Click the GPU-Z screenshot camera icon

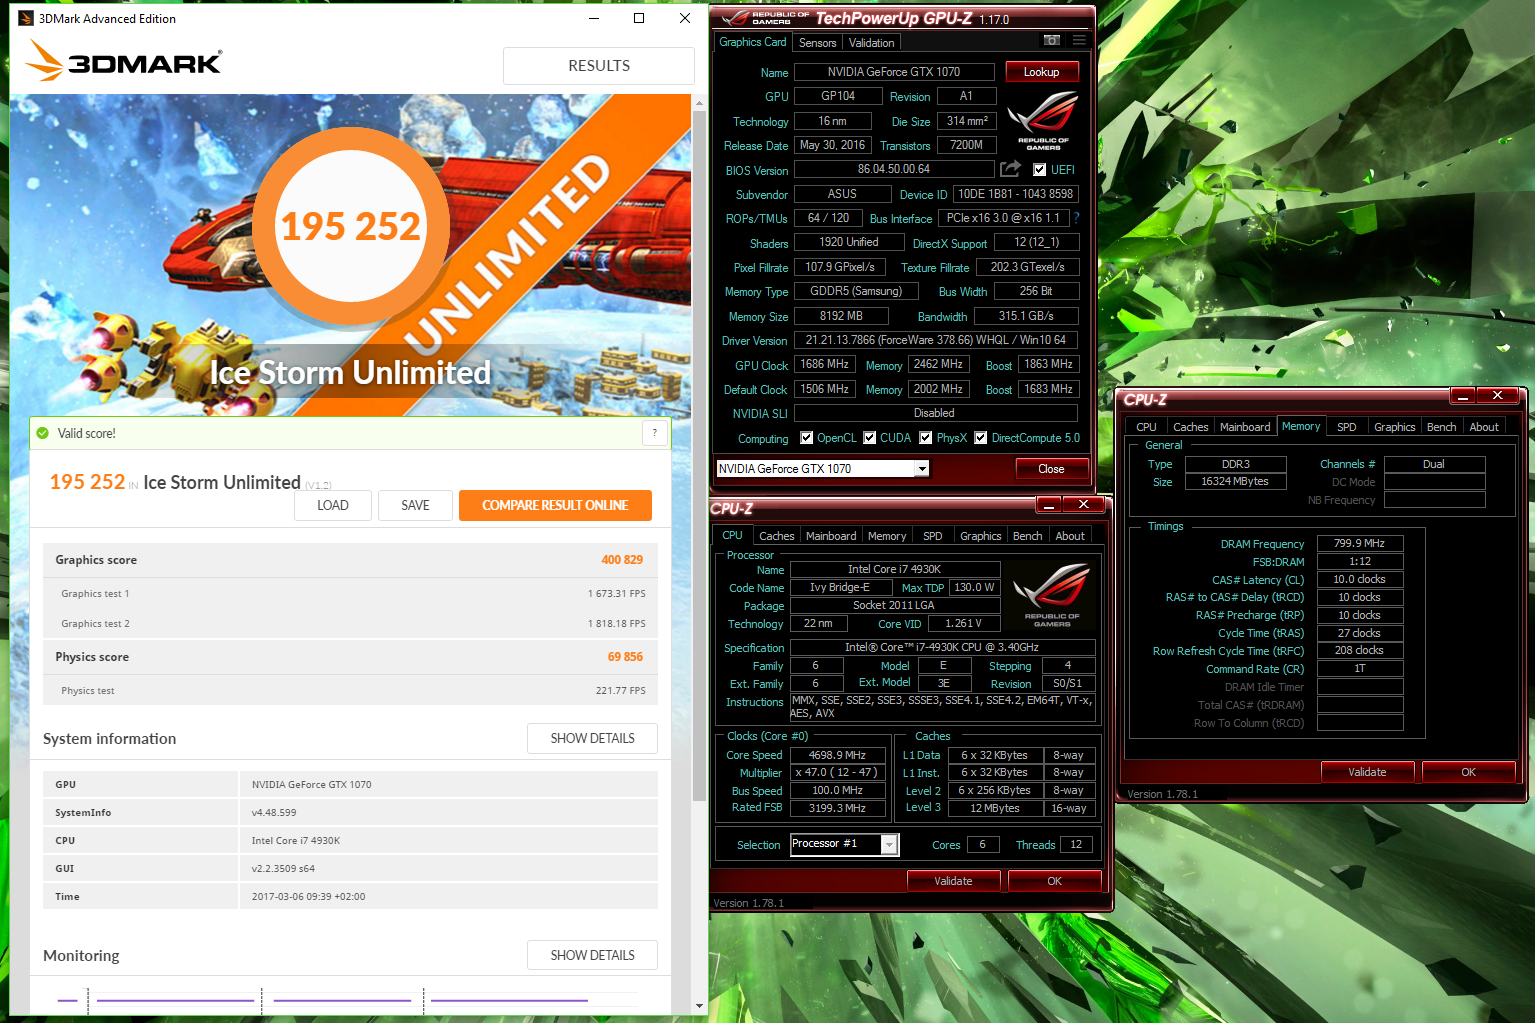(1051, 41)
